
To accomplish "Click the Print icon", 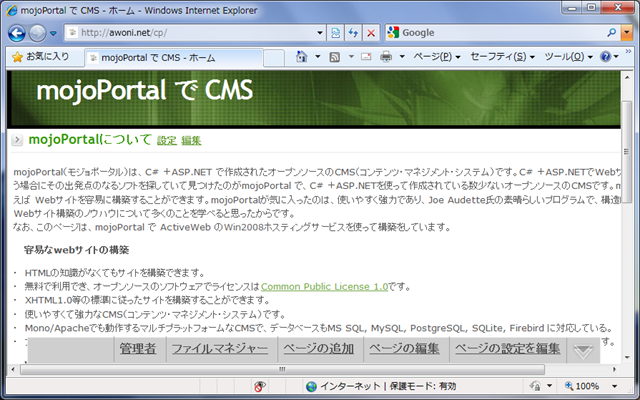I will (386, 57).
